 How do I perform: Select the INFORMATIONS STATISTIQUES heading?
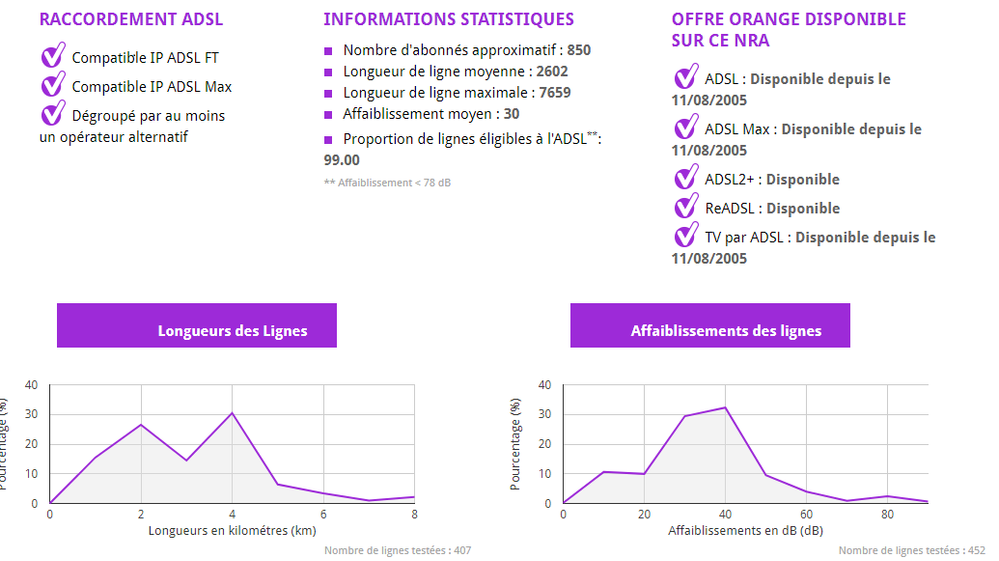point(449,19)
